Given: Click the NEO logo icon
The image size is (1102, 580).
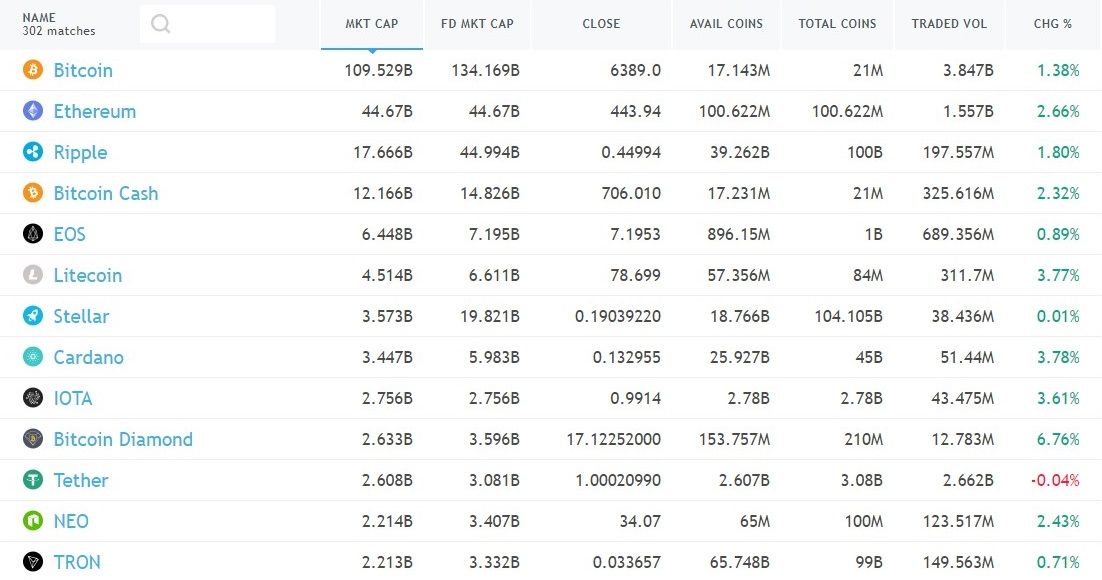Looking at the screenshot, I should (33, 521).
